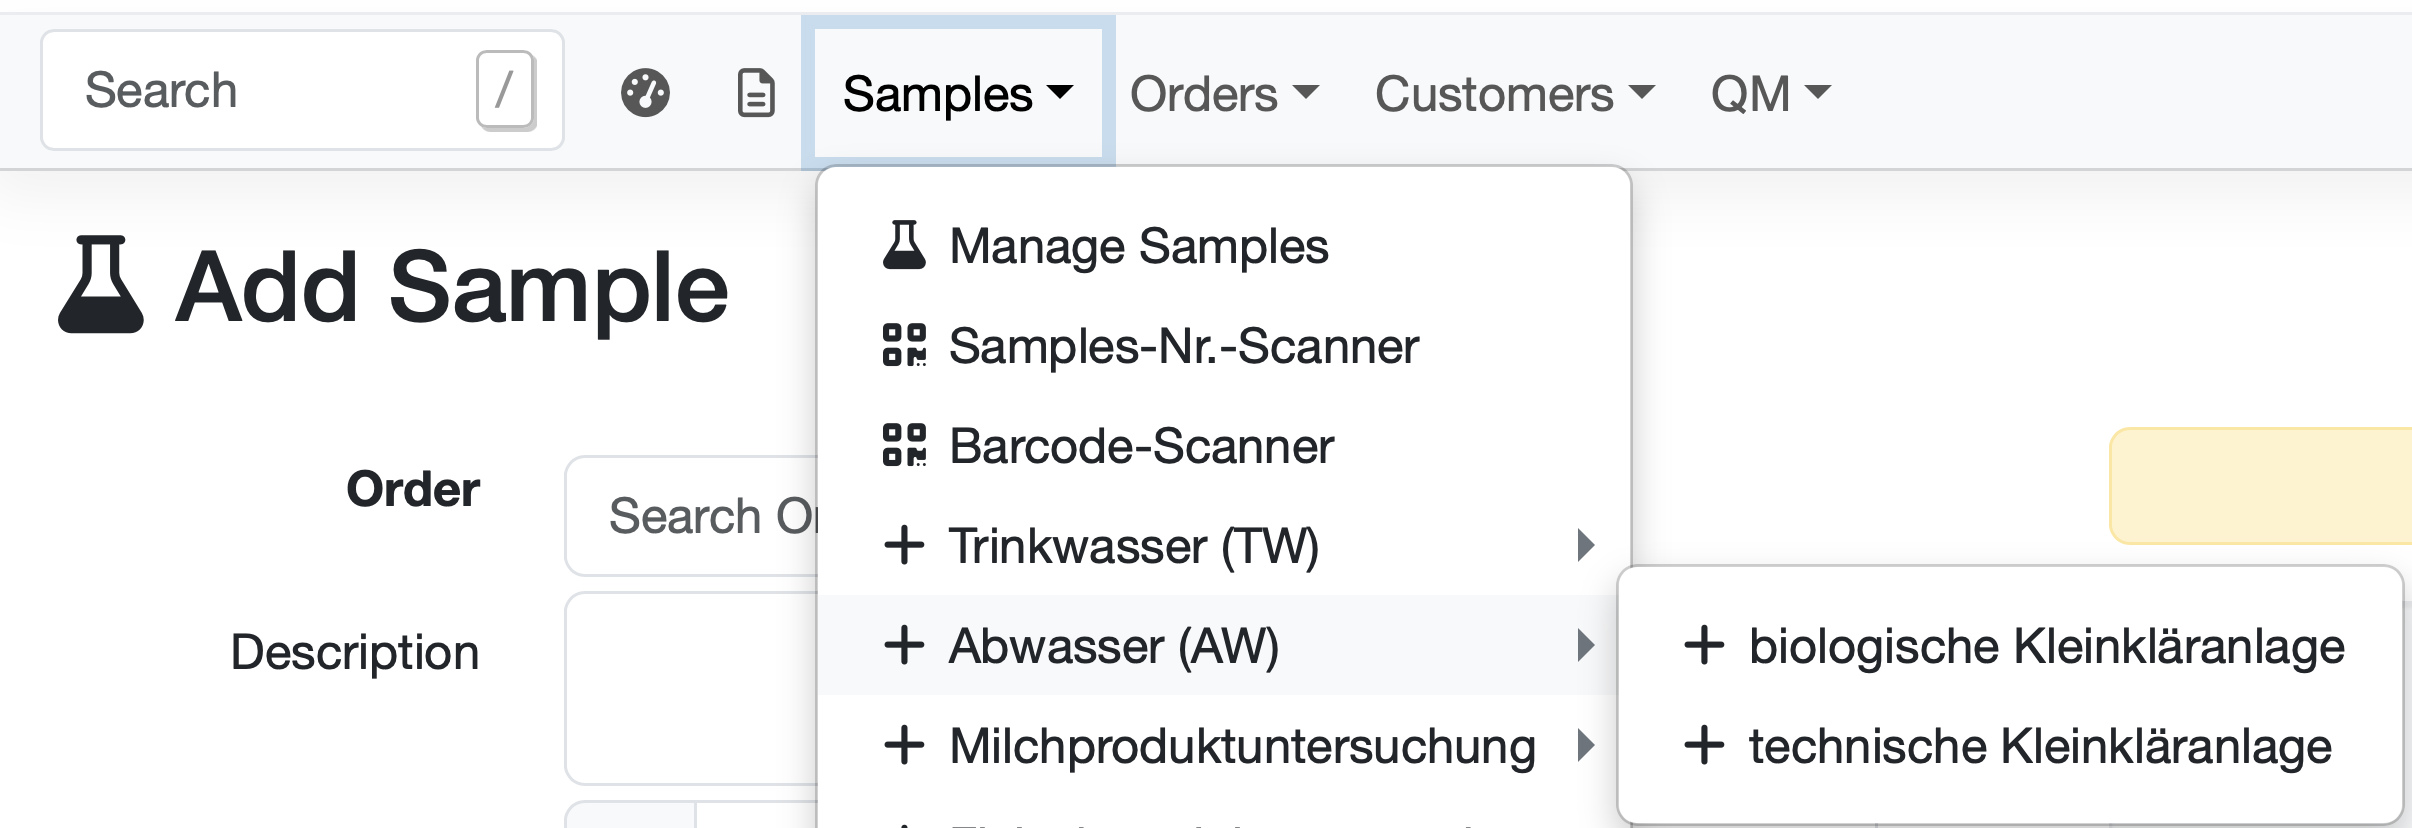The height and width of the screenshot is (828, 2412).
Task: Click the plus icon beside Milchproduktuntersuchung
Action: click(904, 745)
